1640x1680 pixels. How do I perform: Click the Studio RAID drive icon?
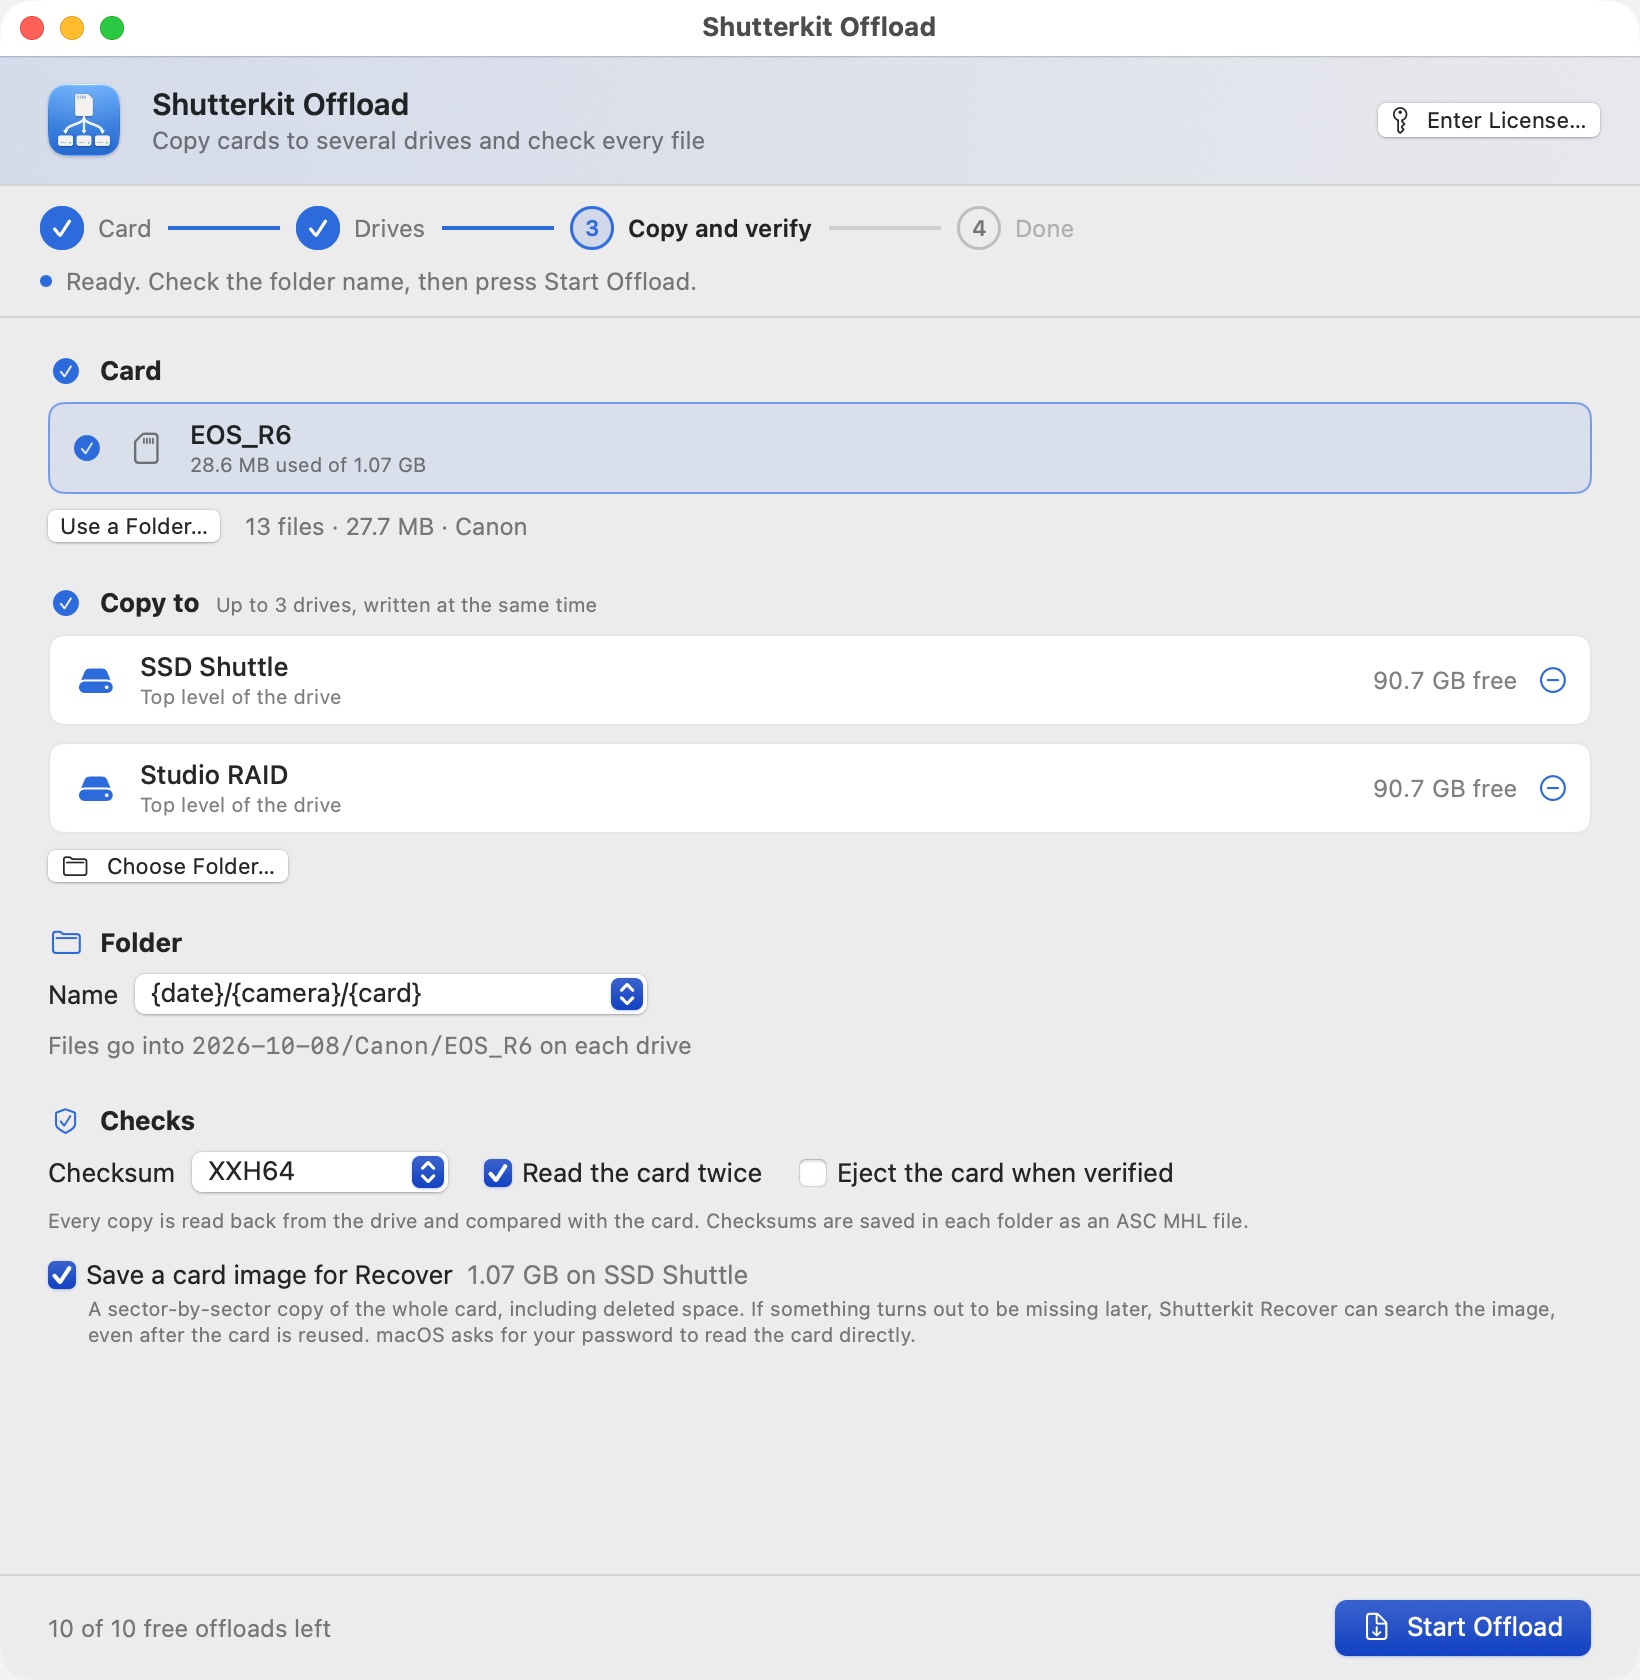coord(96,789)
